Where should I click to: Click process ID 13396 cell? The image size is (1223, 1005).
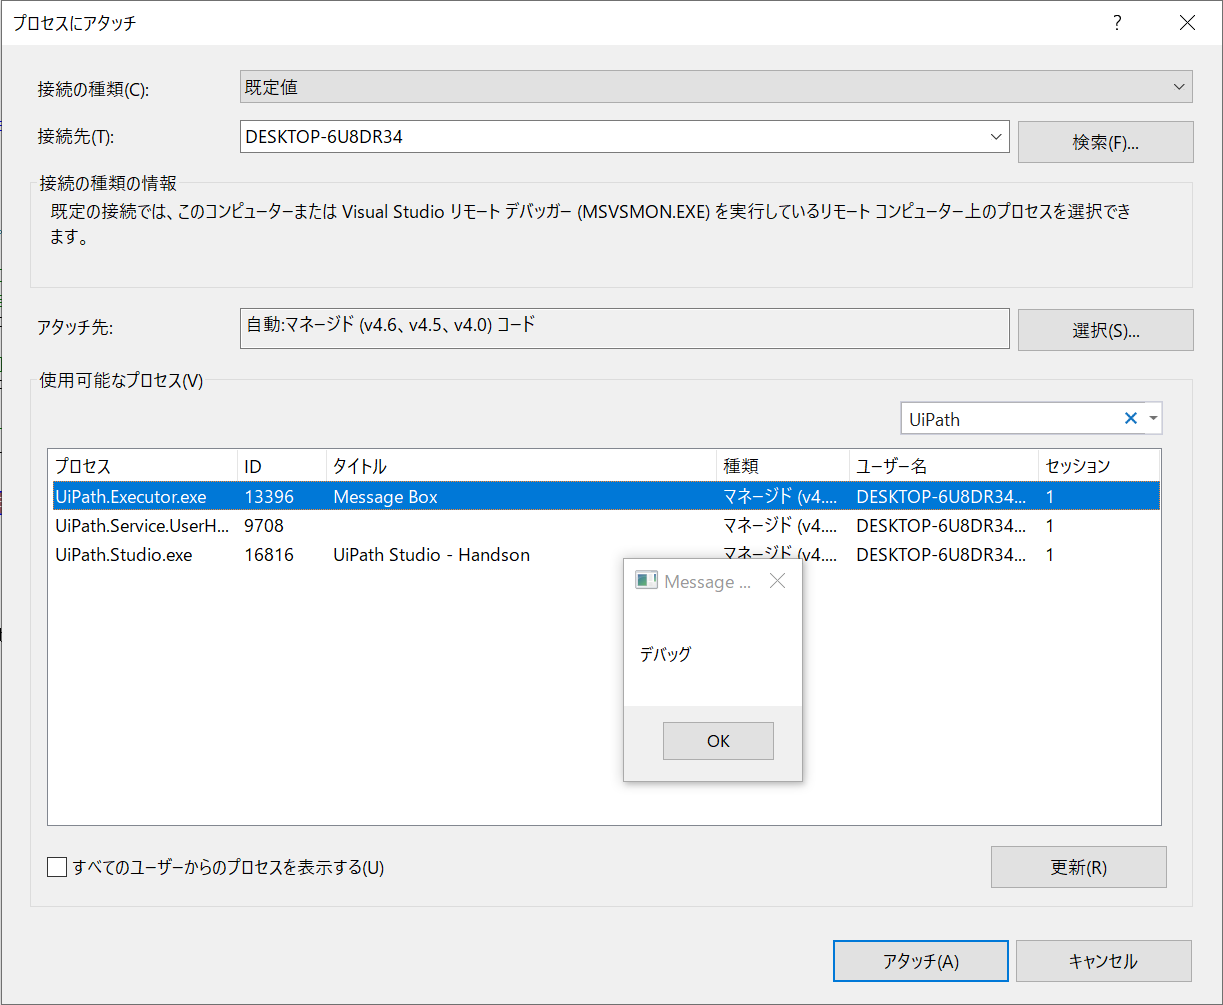(x=269, y=496)
